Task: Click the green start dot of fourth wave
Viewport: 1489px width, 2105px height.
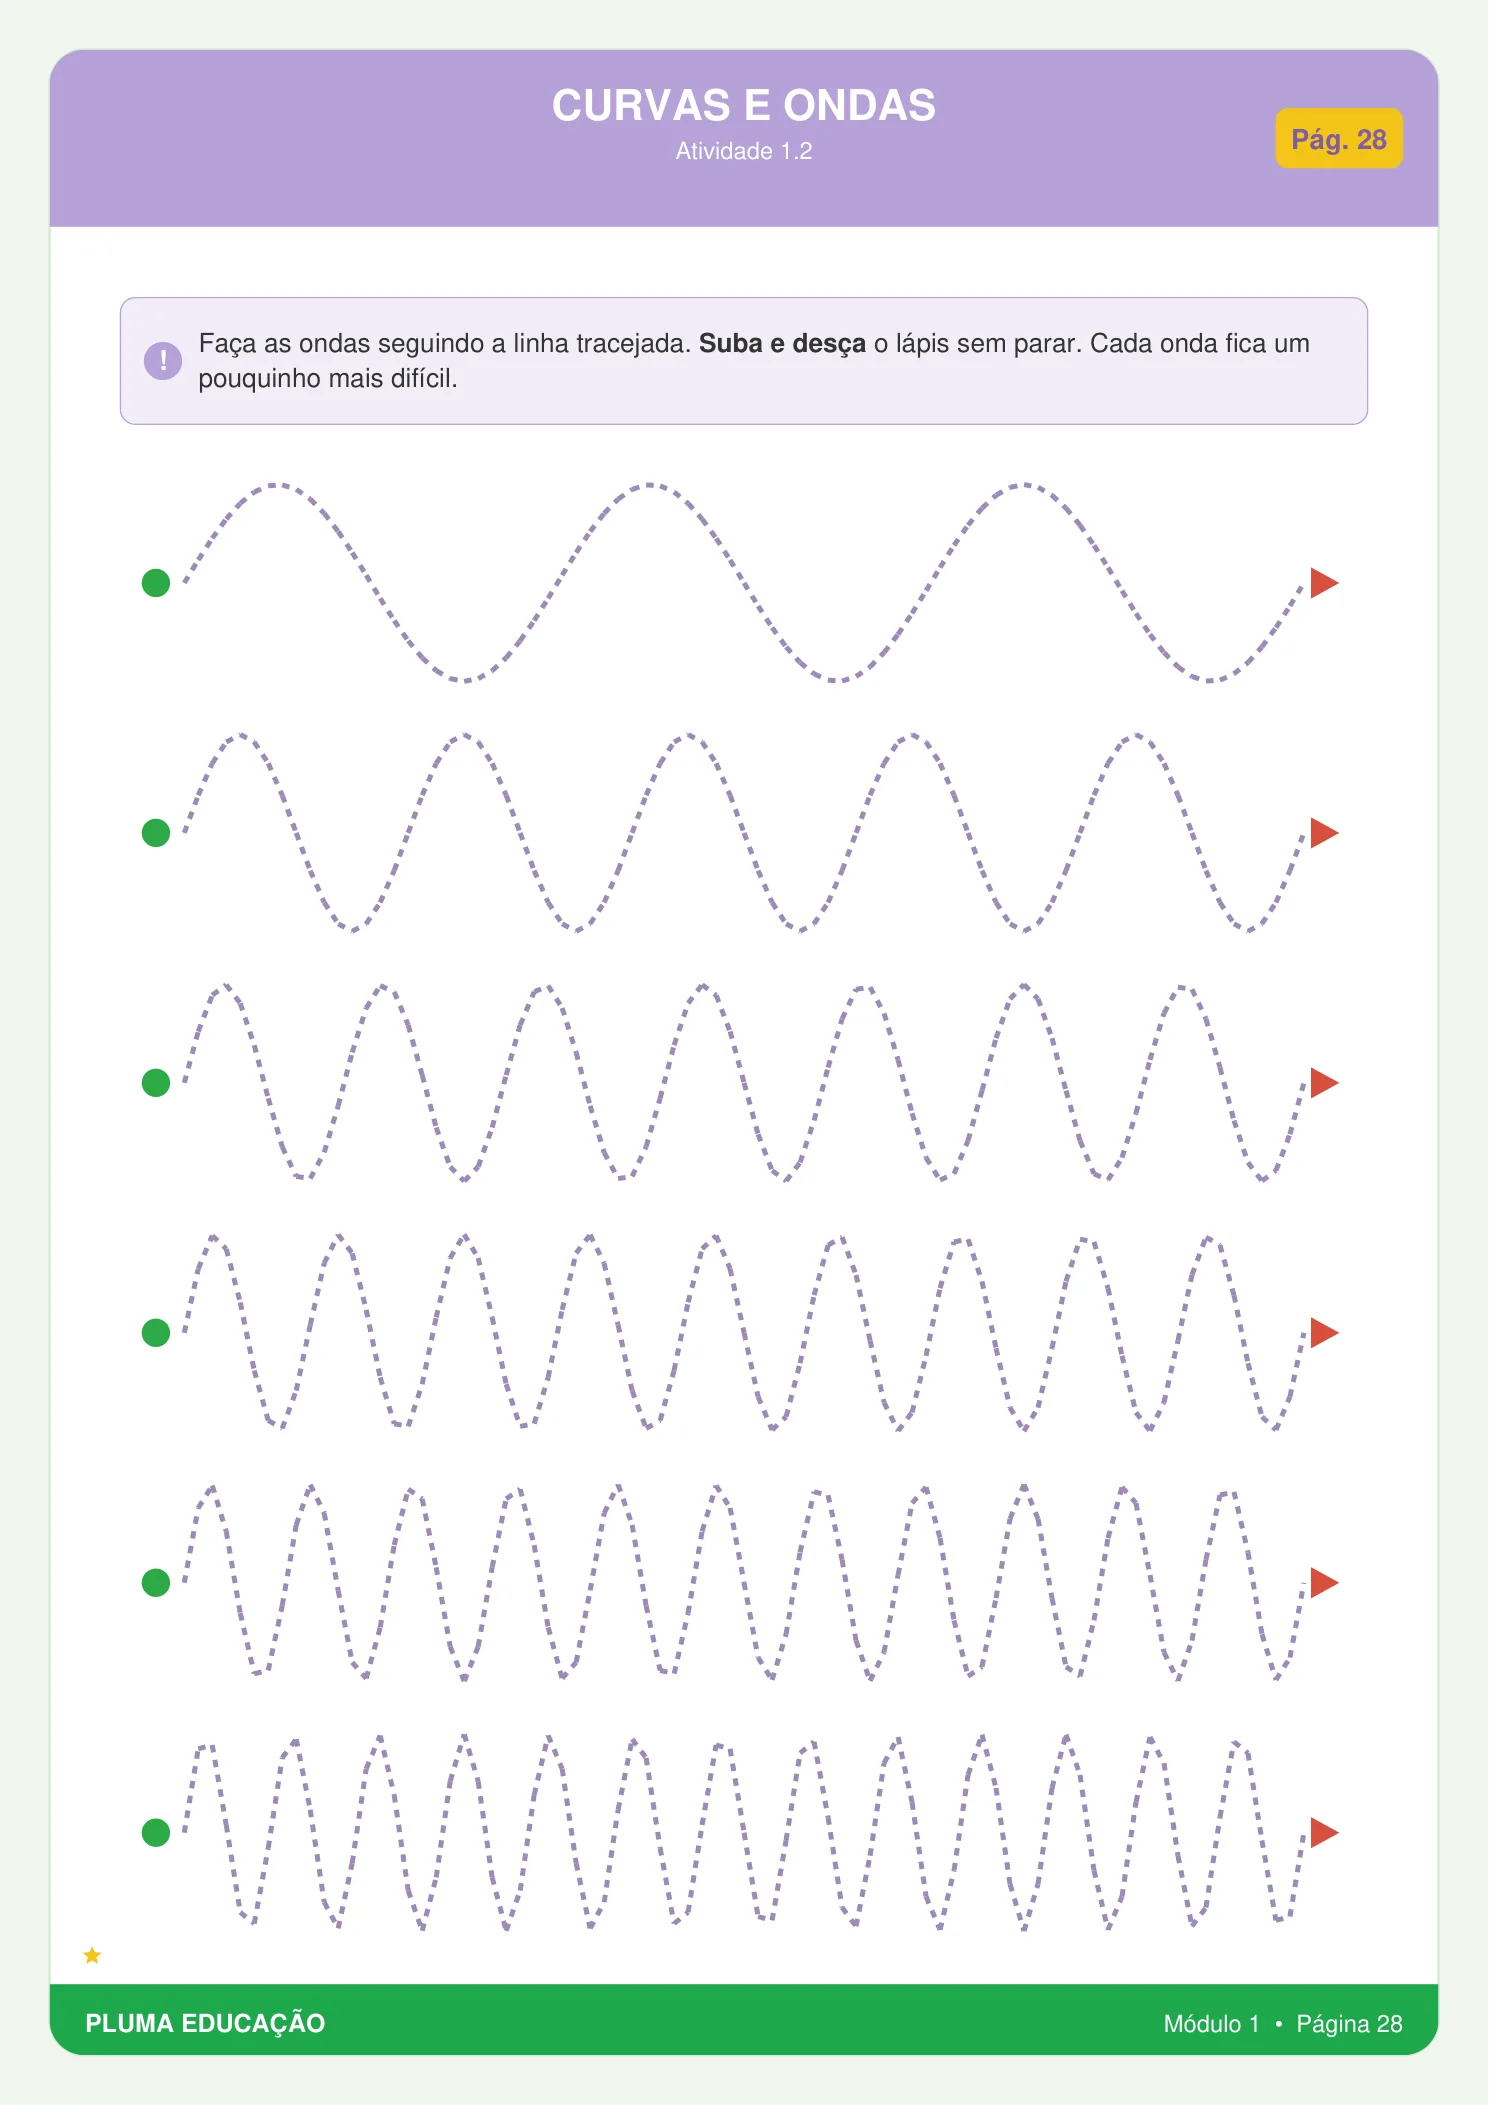Action: coord(156,1333)
